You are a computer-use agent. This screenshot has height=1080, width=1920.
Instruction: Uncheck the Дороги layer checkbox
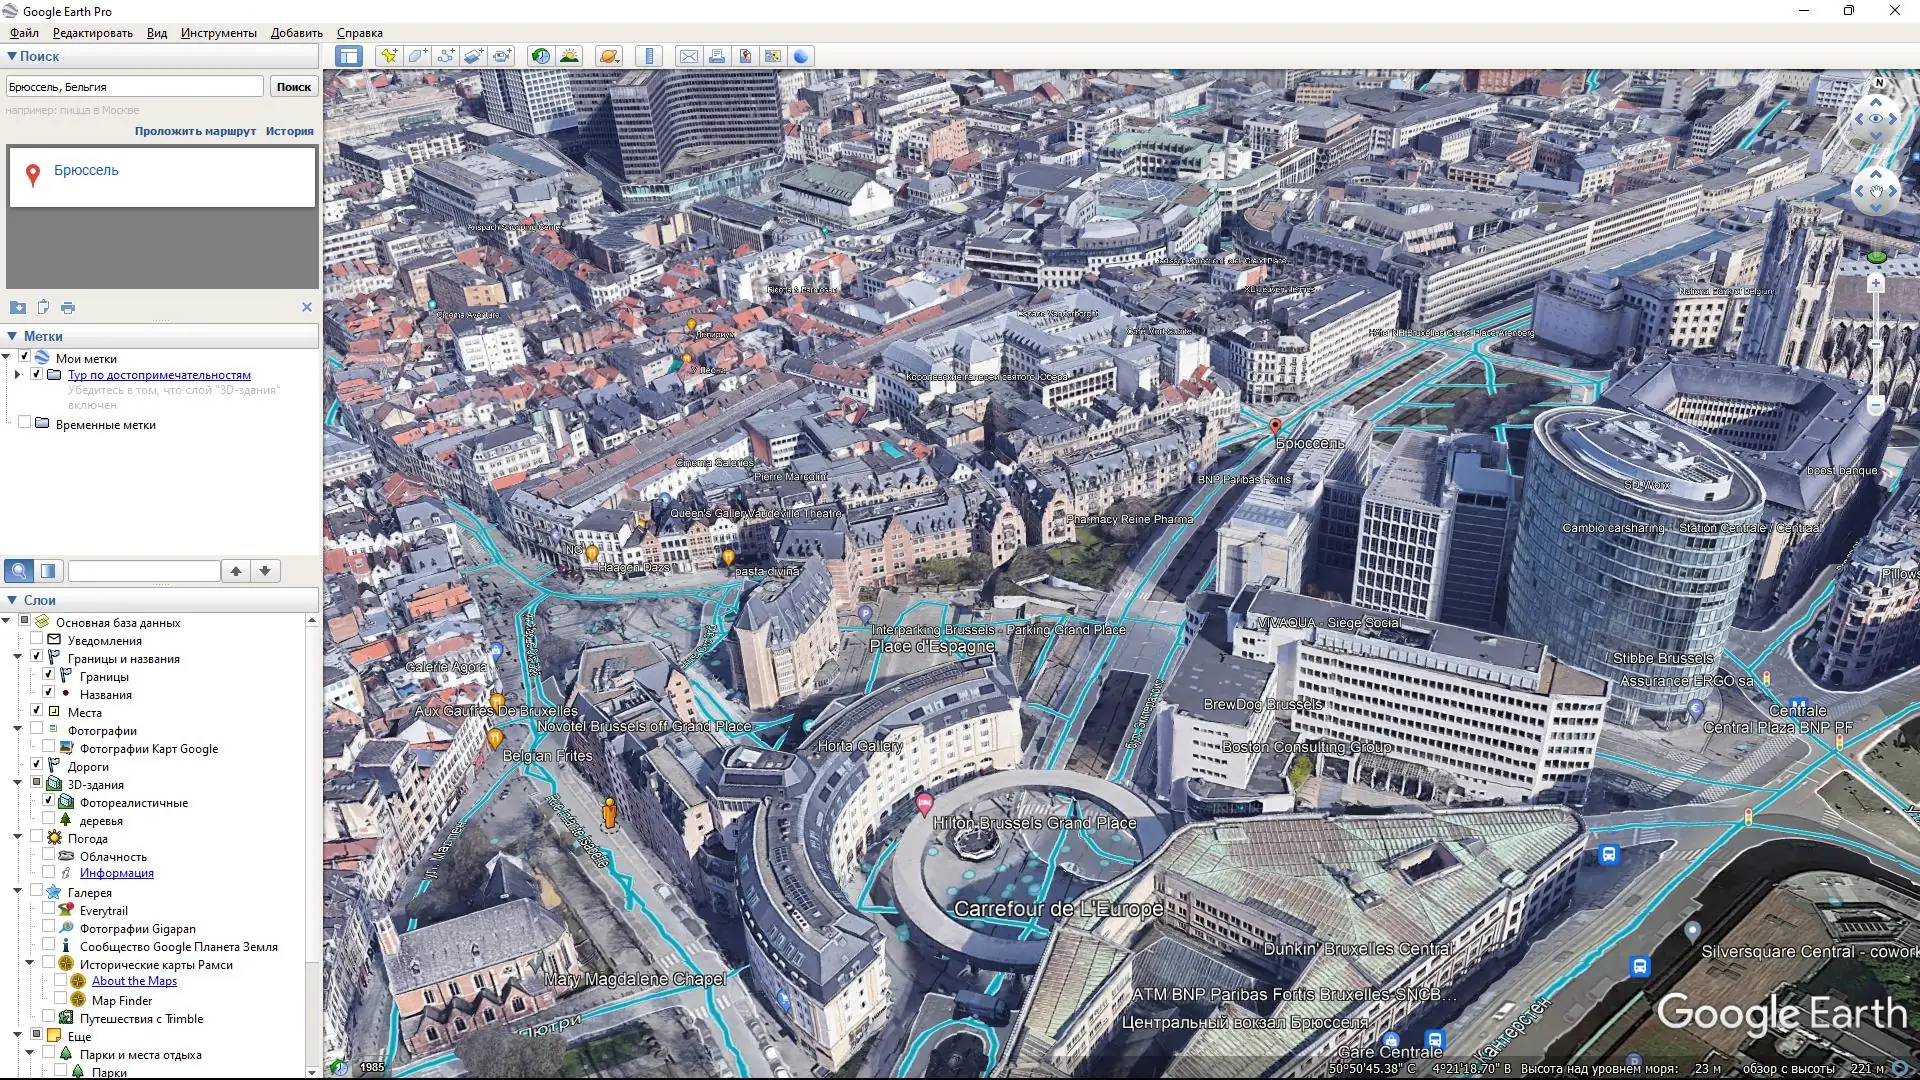click(x=36, y=766)
